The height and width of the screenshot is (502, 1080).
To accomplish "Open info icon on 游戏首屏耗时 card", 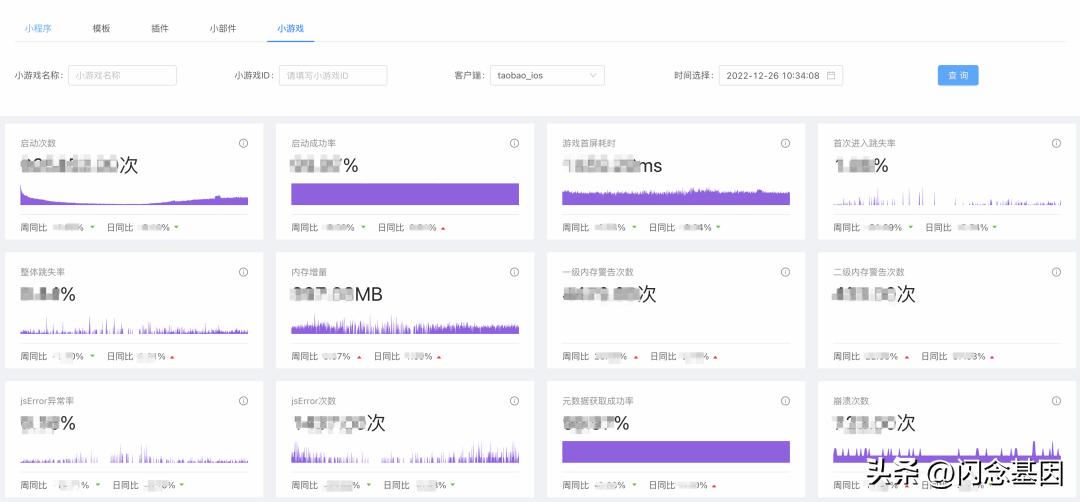I will tap(785, 143).
